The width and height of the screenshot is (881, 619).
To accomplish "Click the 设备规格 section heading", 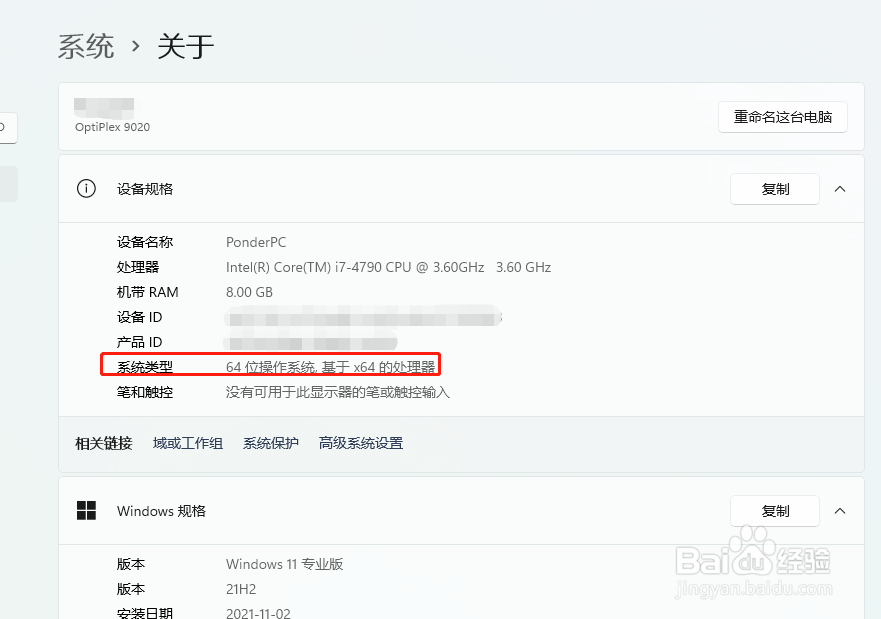I will [145, 189].
